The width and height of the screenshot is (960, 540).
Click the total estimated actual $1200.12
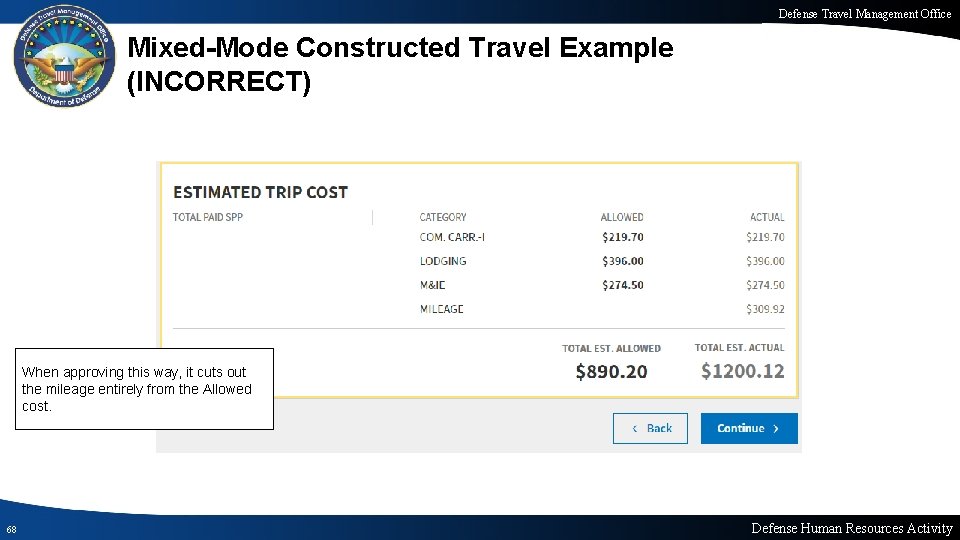[742, 372]
